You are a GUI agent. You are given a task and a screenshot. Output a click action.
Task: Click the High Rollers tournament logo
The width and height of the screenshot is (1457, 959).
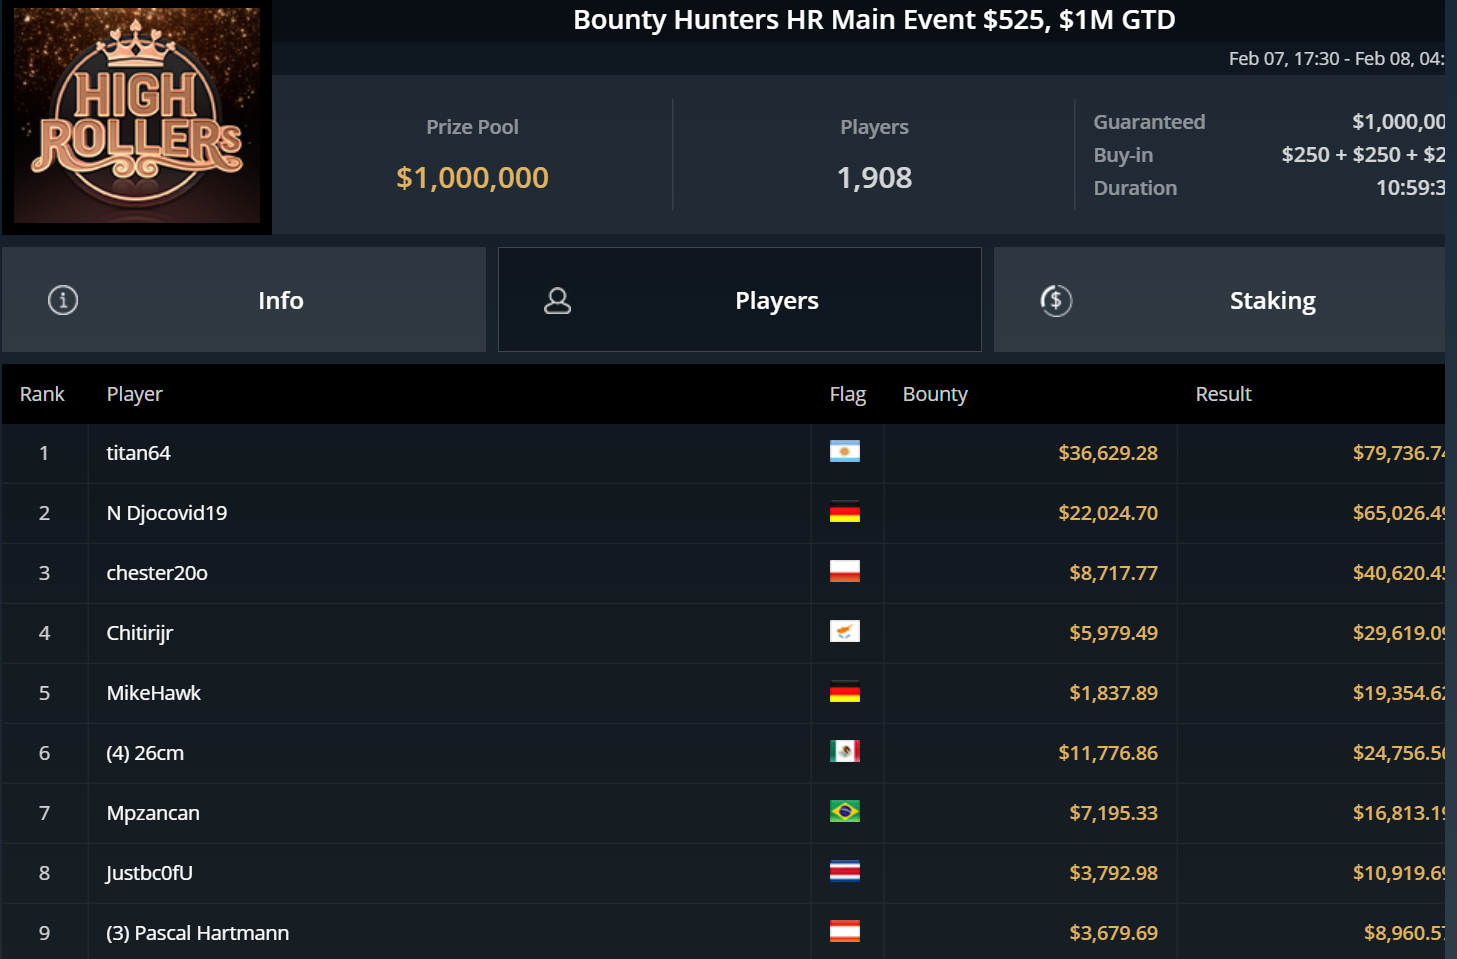(x=137, y=116)
